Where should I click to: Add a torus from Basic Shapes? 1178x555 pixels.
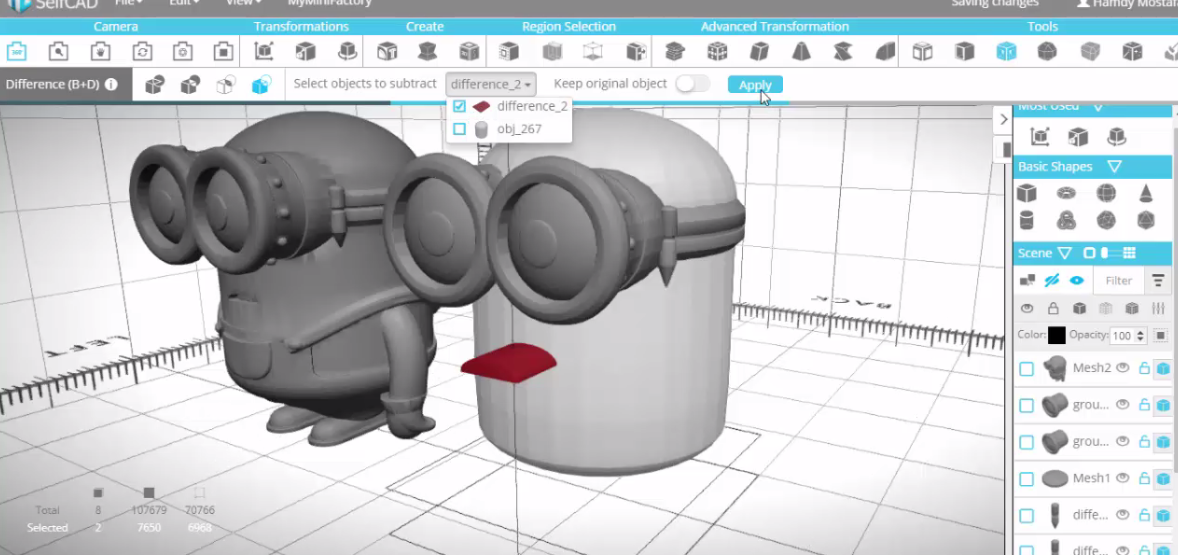(1066, 194)
